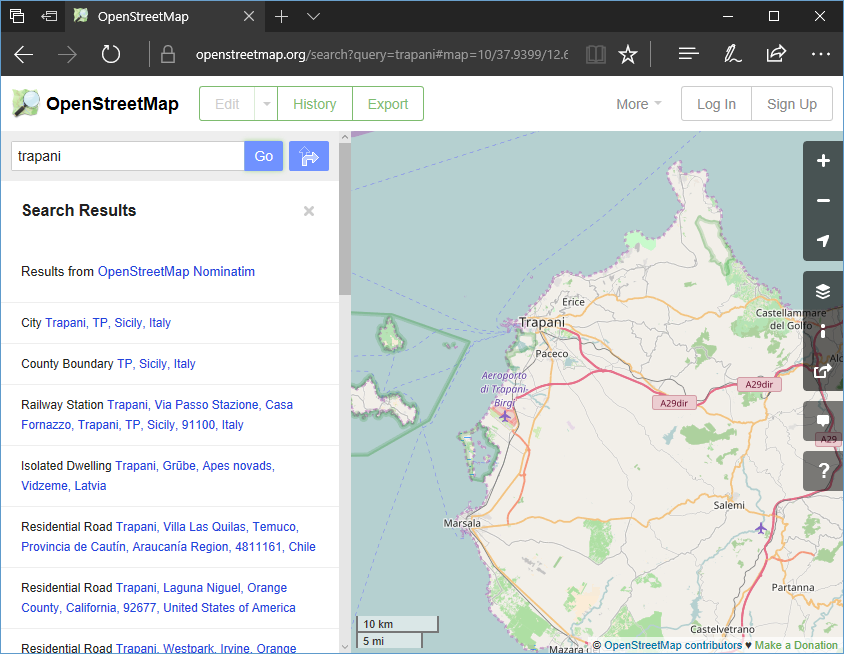Click left A29dir road shield on map
Image resolution: width=844 pixels, height=654 pixels.
[674, 403]
